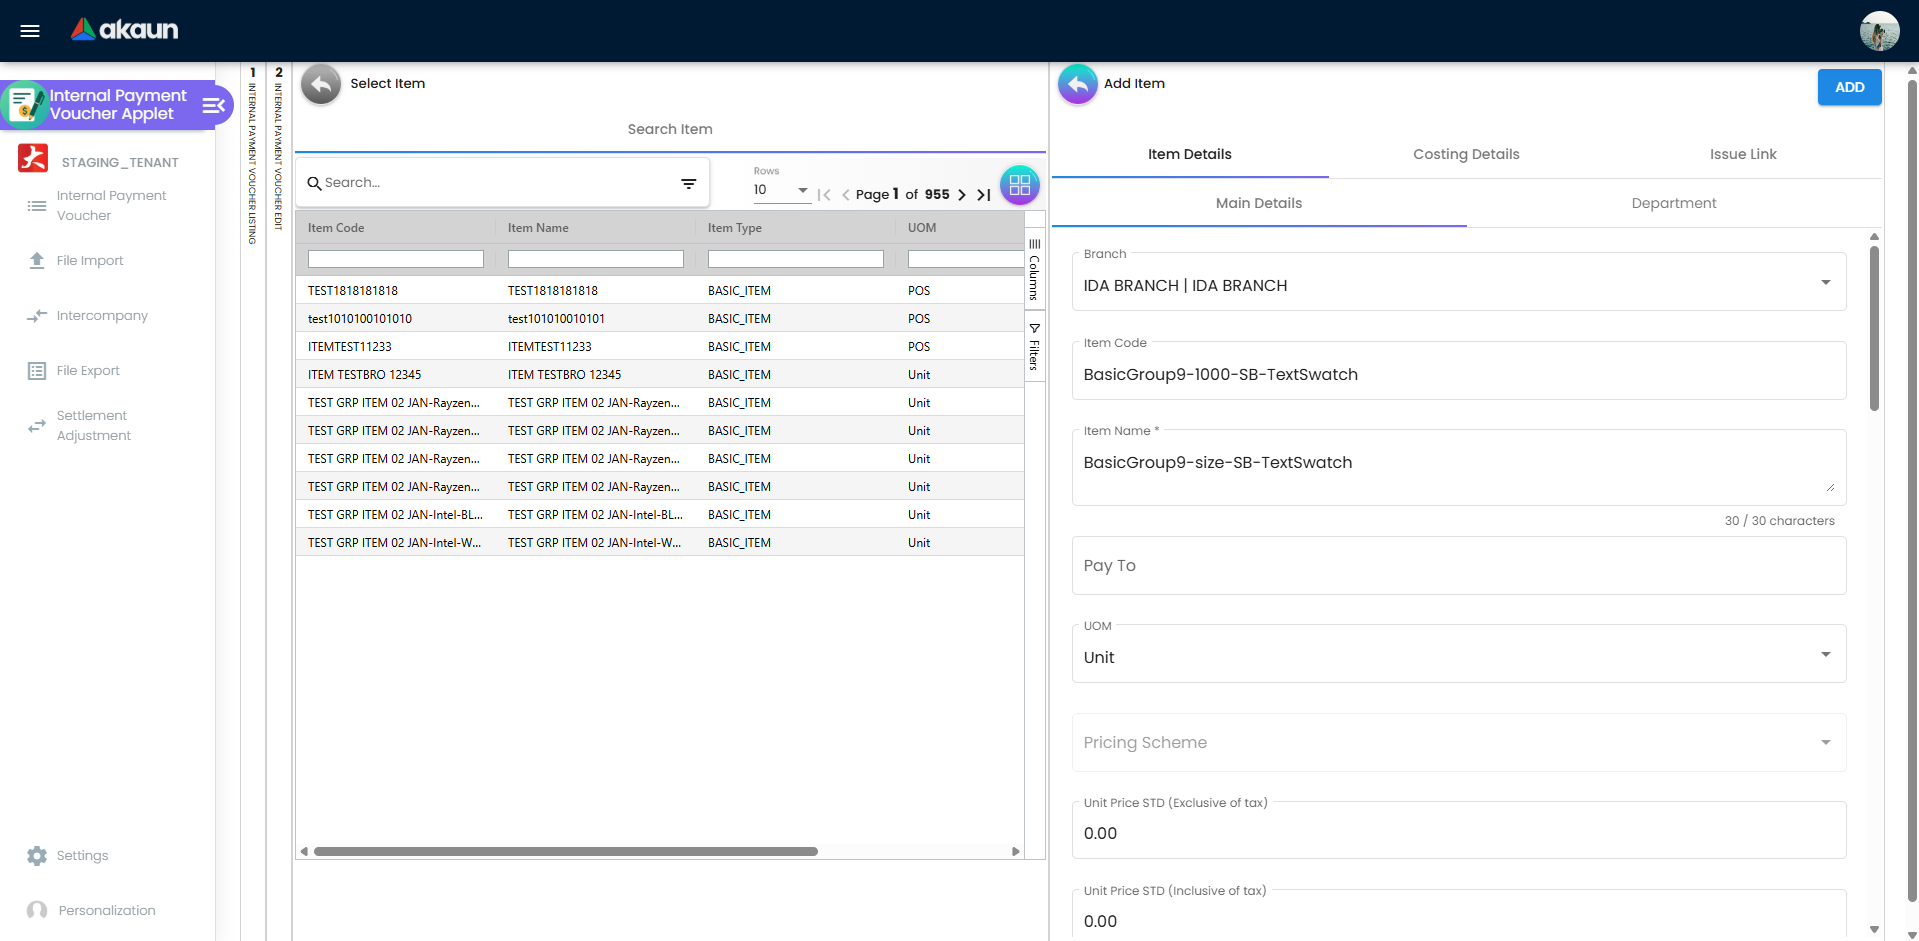Open the Settings gear in sidebar

pos(37,856)
